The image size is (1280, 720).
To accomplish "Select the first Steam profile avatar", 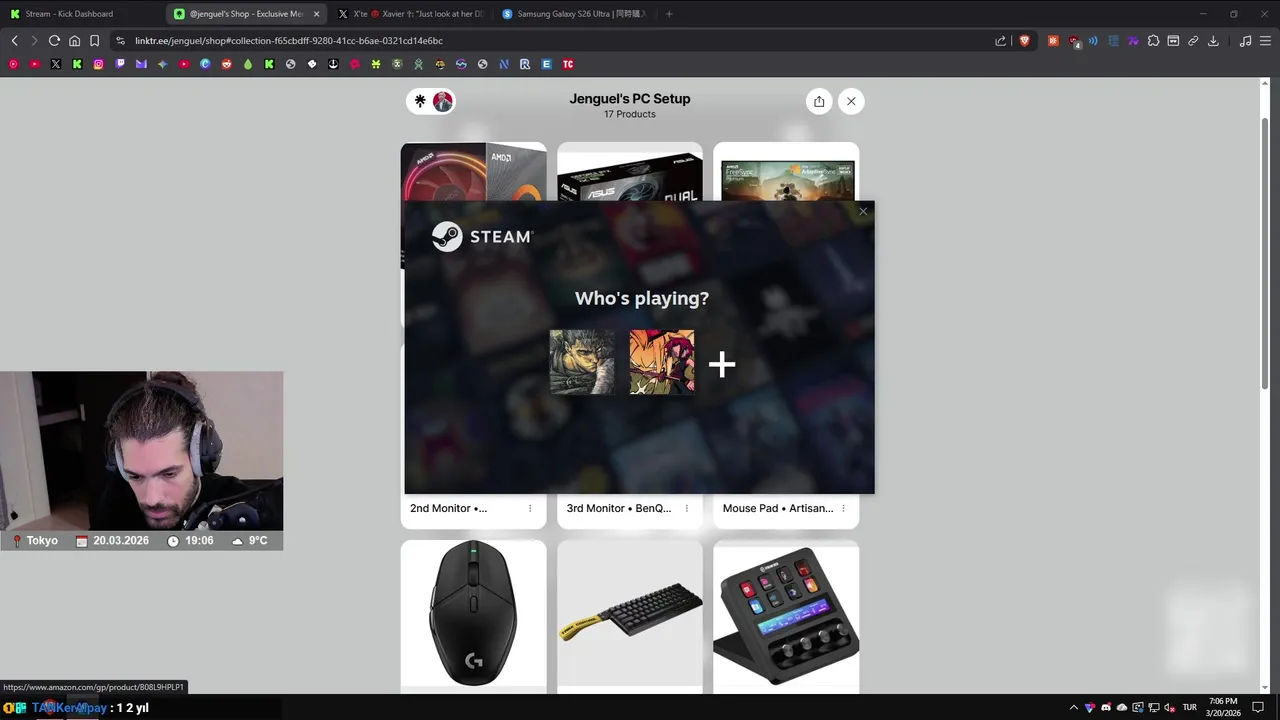I will tap(582, 362).
